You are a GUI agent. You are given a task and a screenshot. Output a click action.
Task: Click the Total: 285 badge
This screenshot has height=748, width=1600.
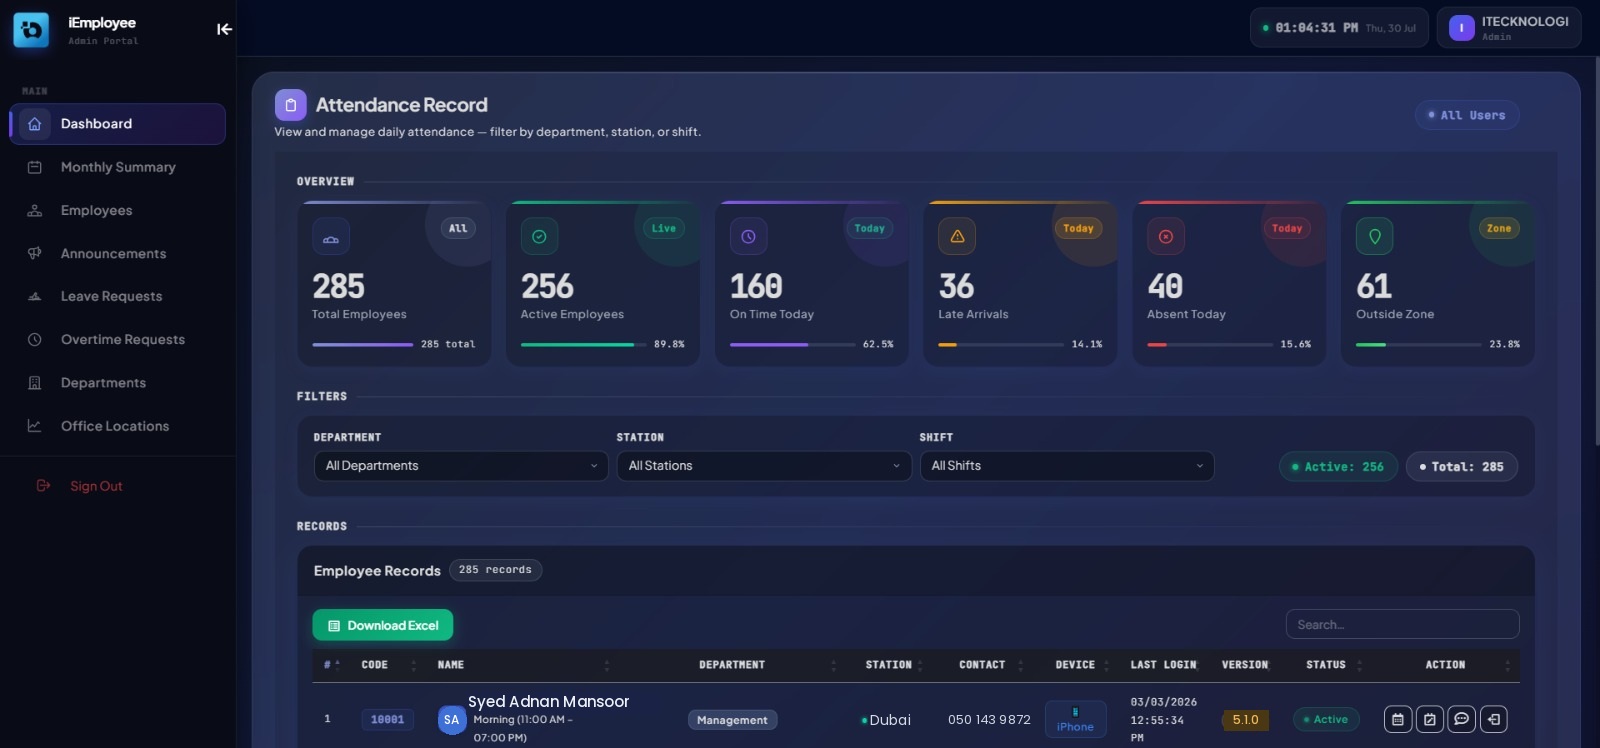pos(1462,467)
